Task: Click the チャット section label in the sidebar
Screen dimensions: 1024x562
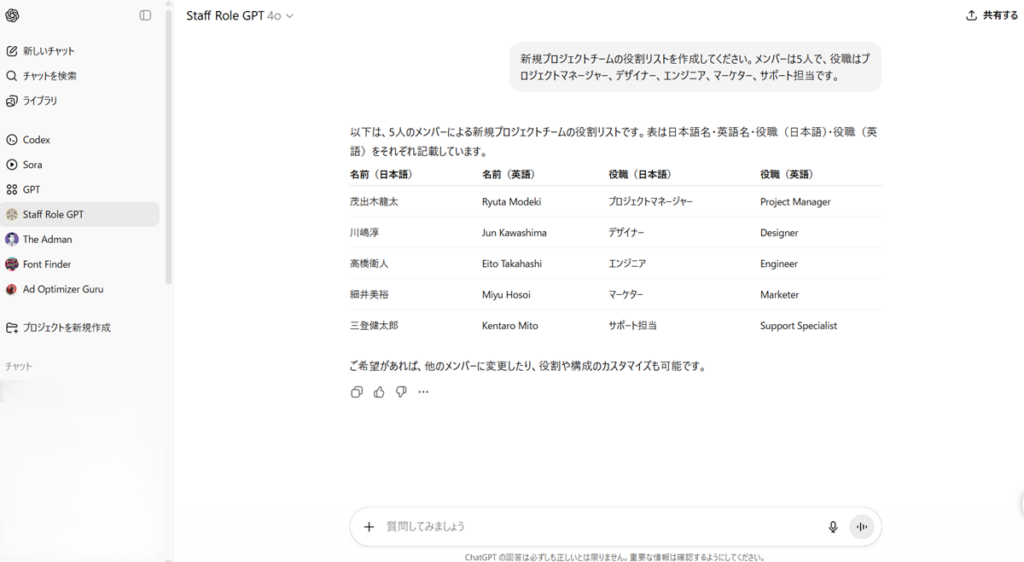Action: tap(18, 366)
